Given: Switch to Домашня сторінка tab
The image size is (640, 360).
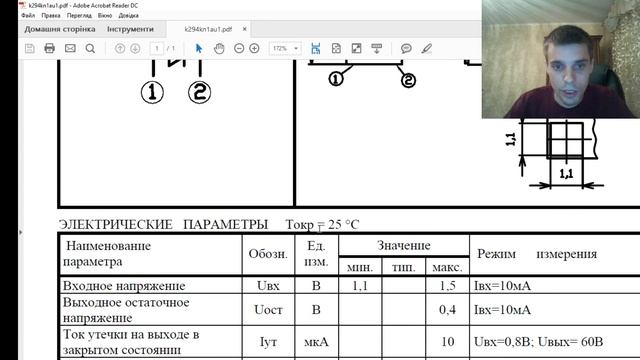Looking at the screenshot, I should coord(60,29).
